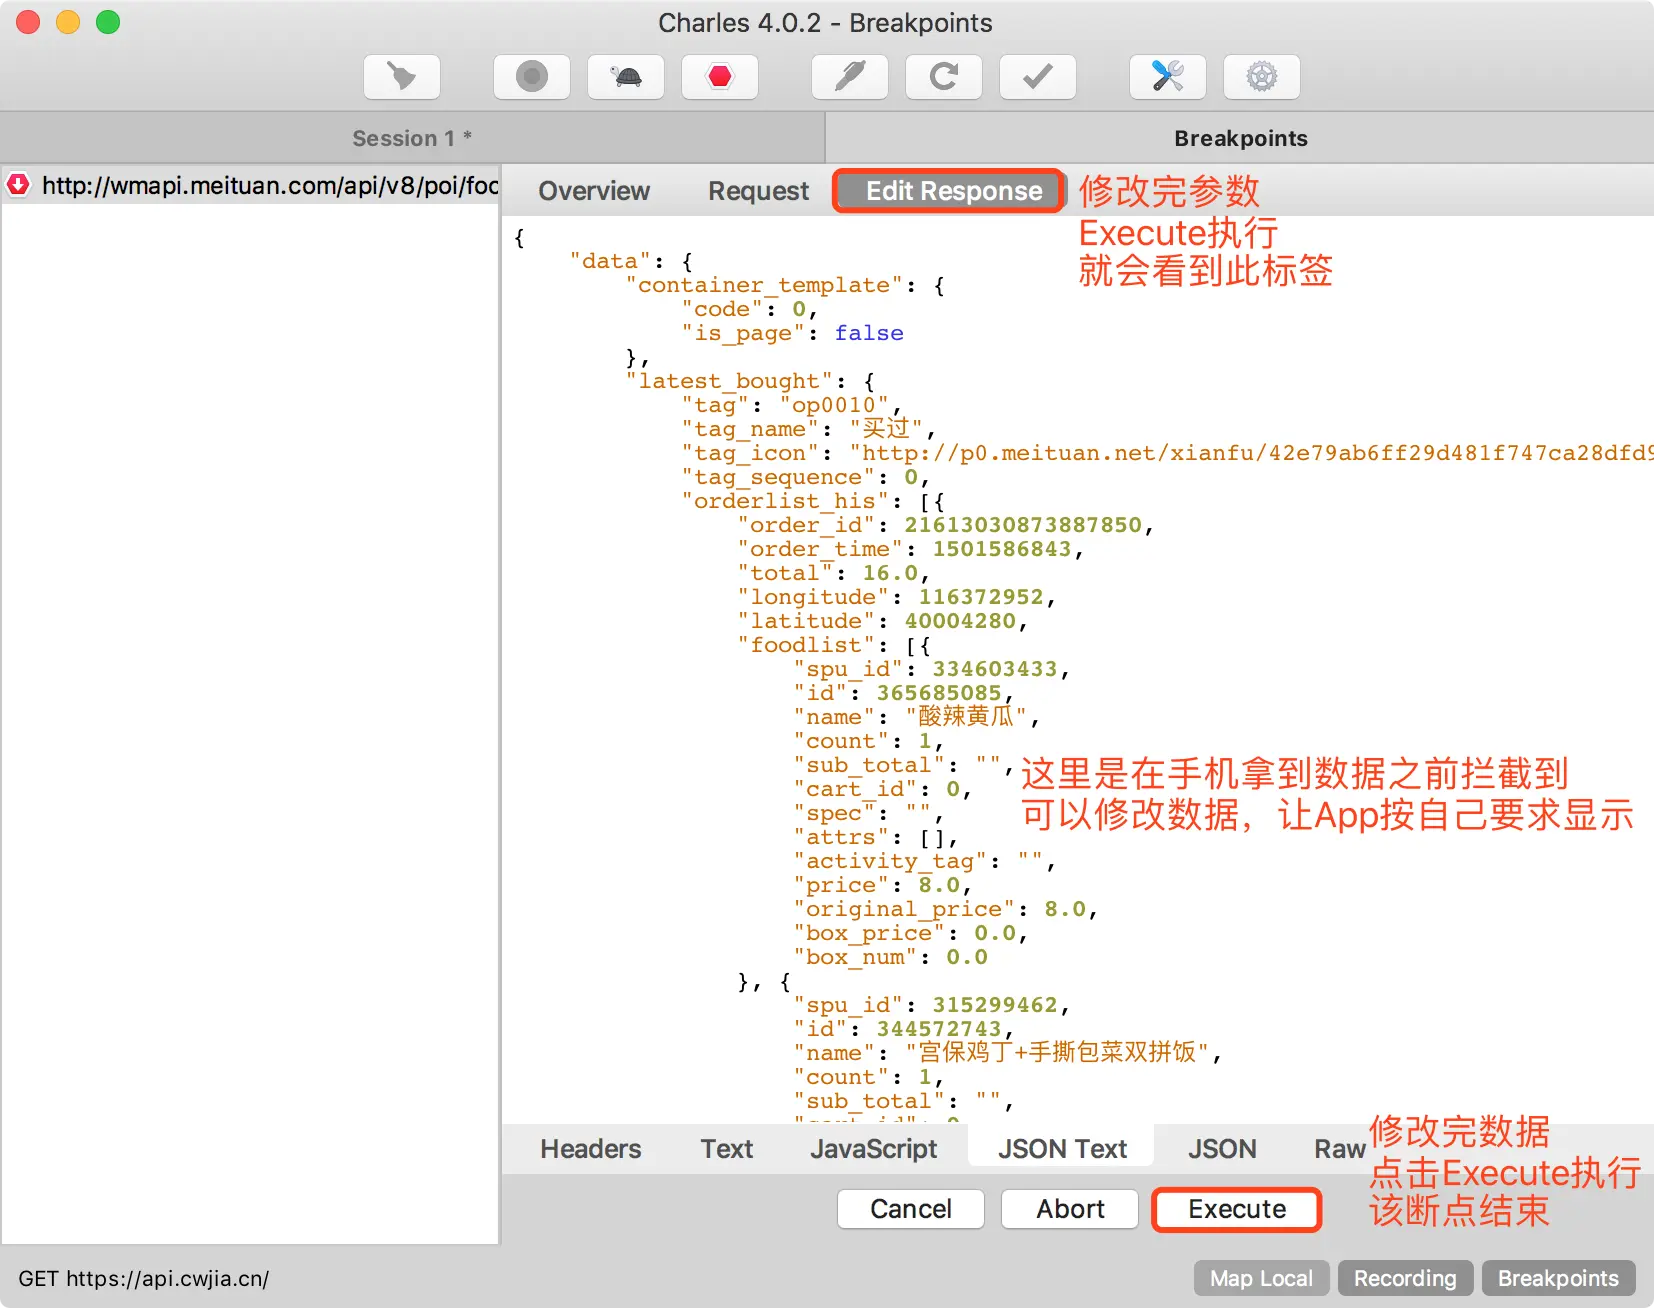Switch to JSON view tab

pos(1222,1149)
